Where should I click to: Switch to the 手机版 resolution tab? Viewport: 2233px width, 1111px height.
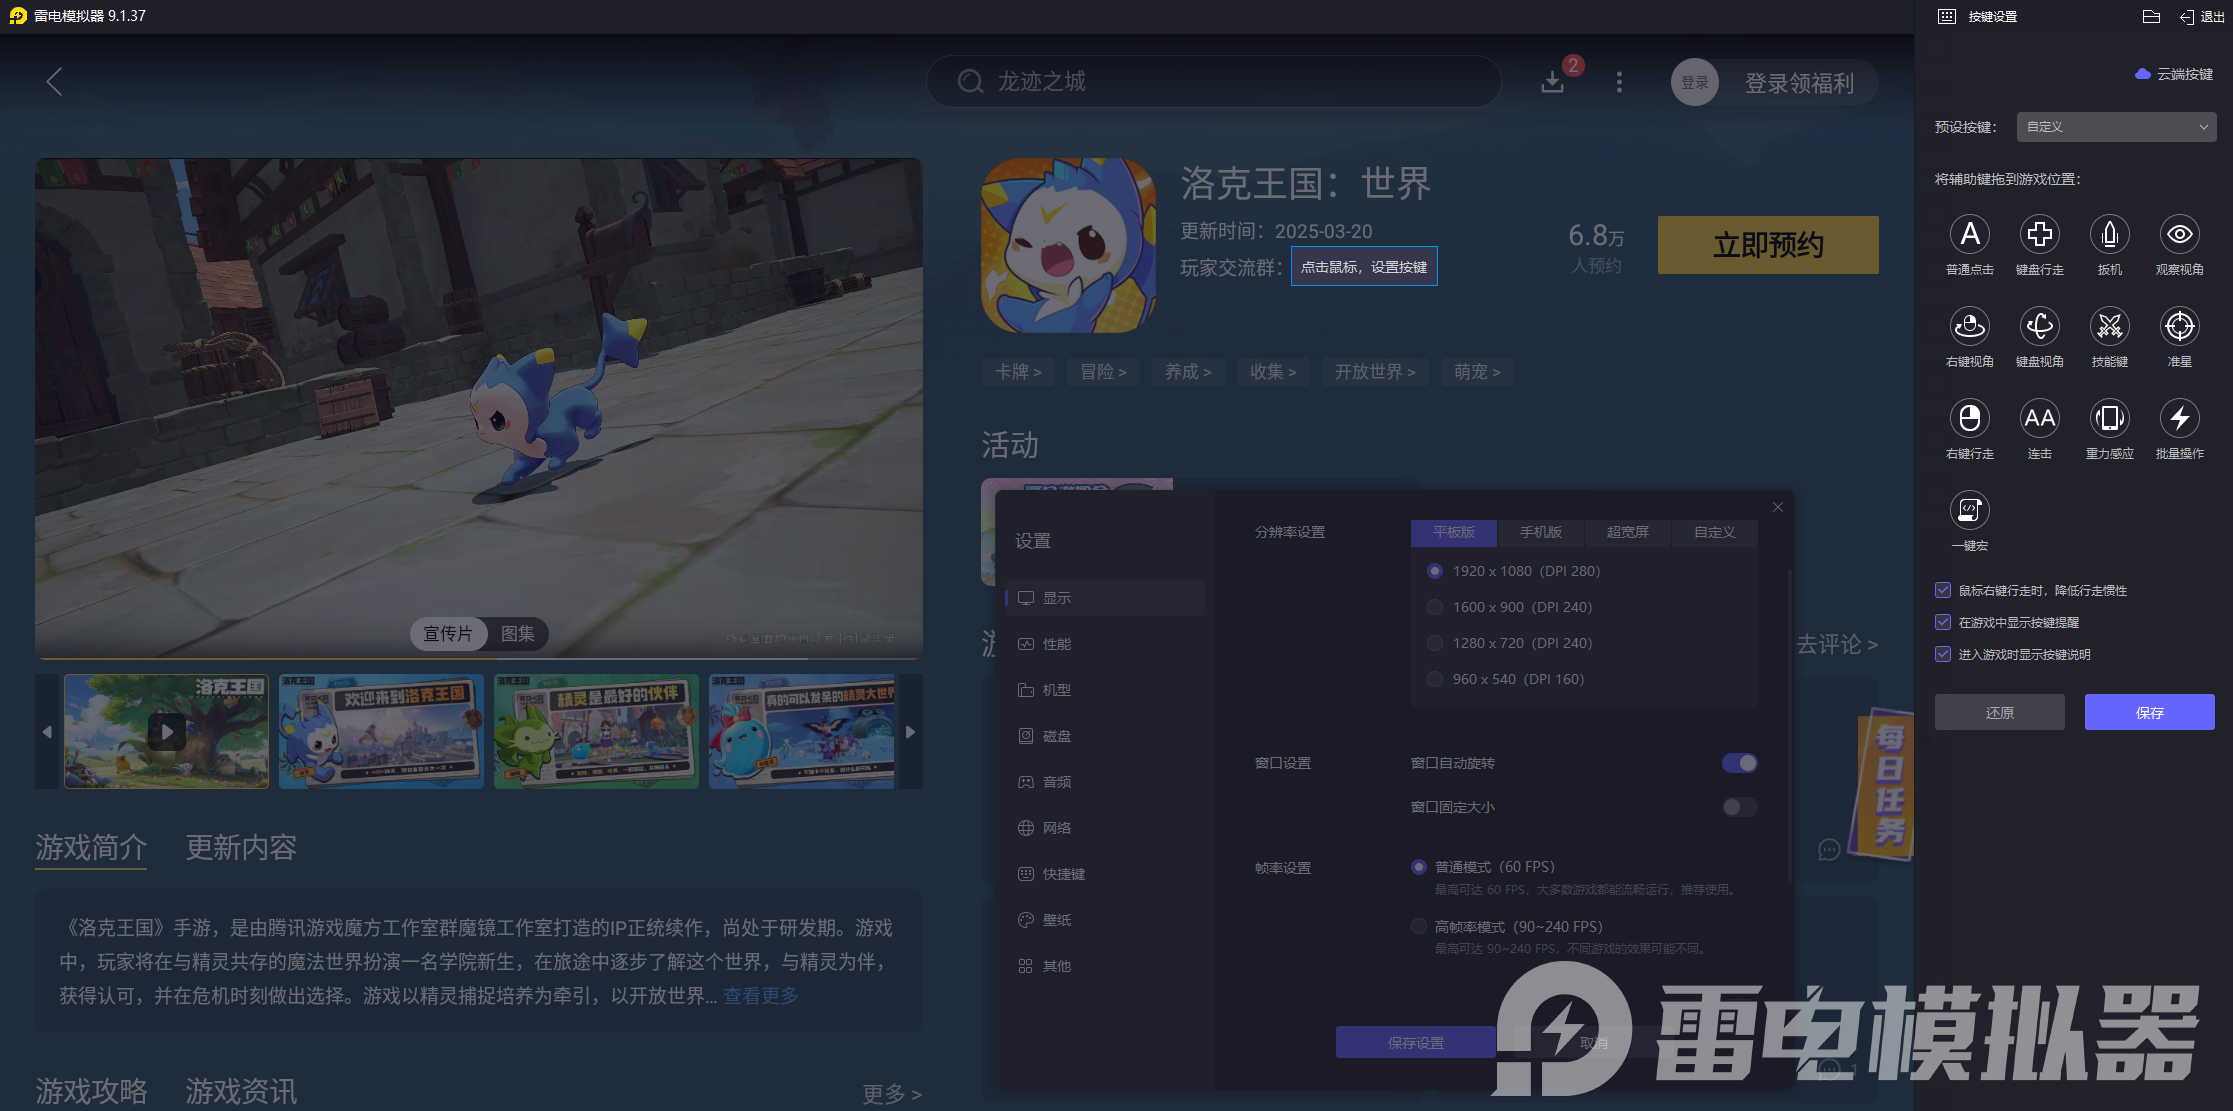1540,532
